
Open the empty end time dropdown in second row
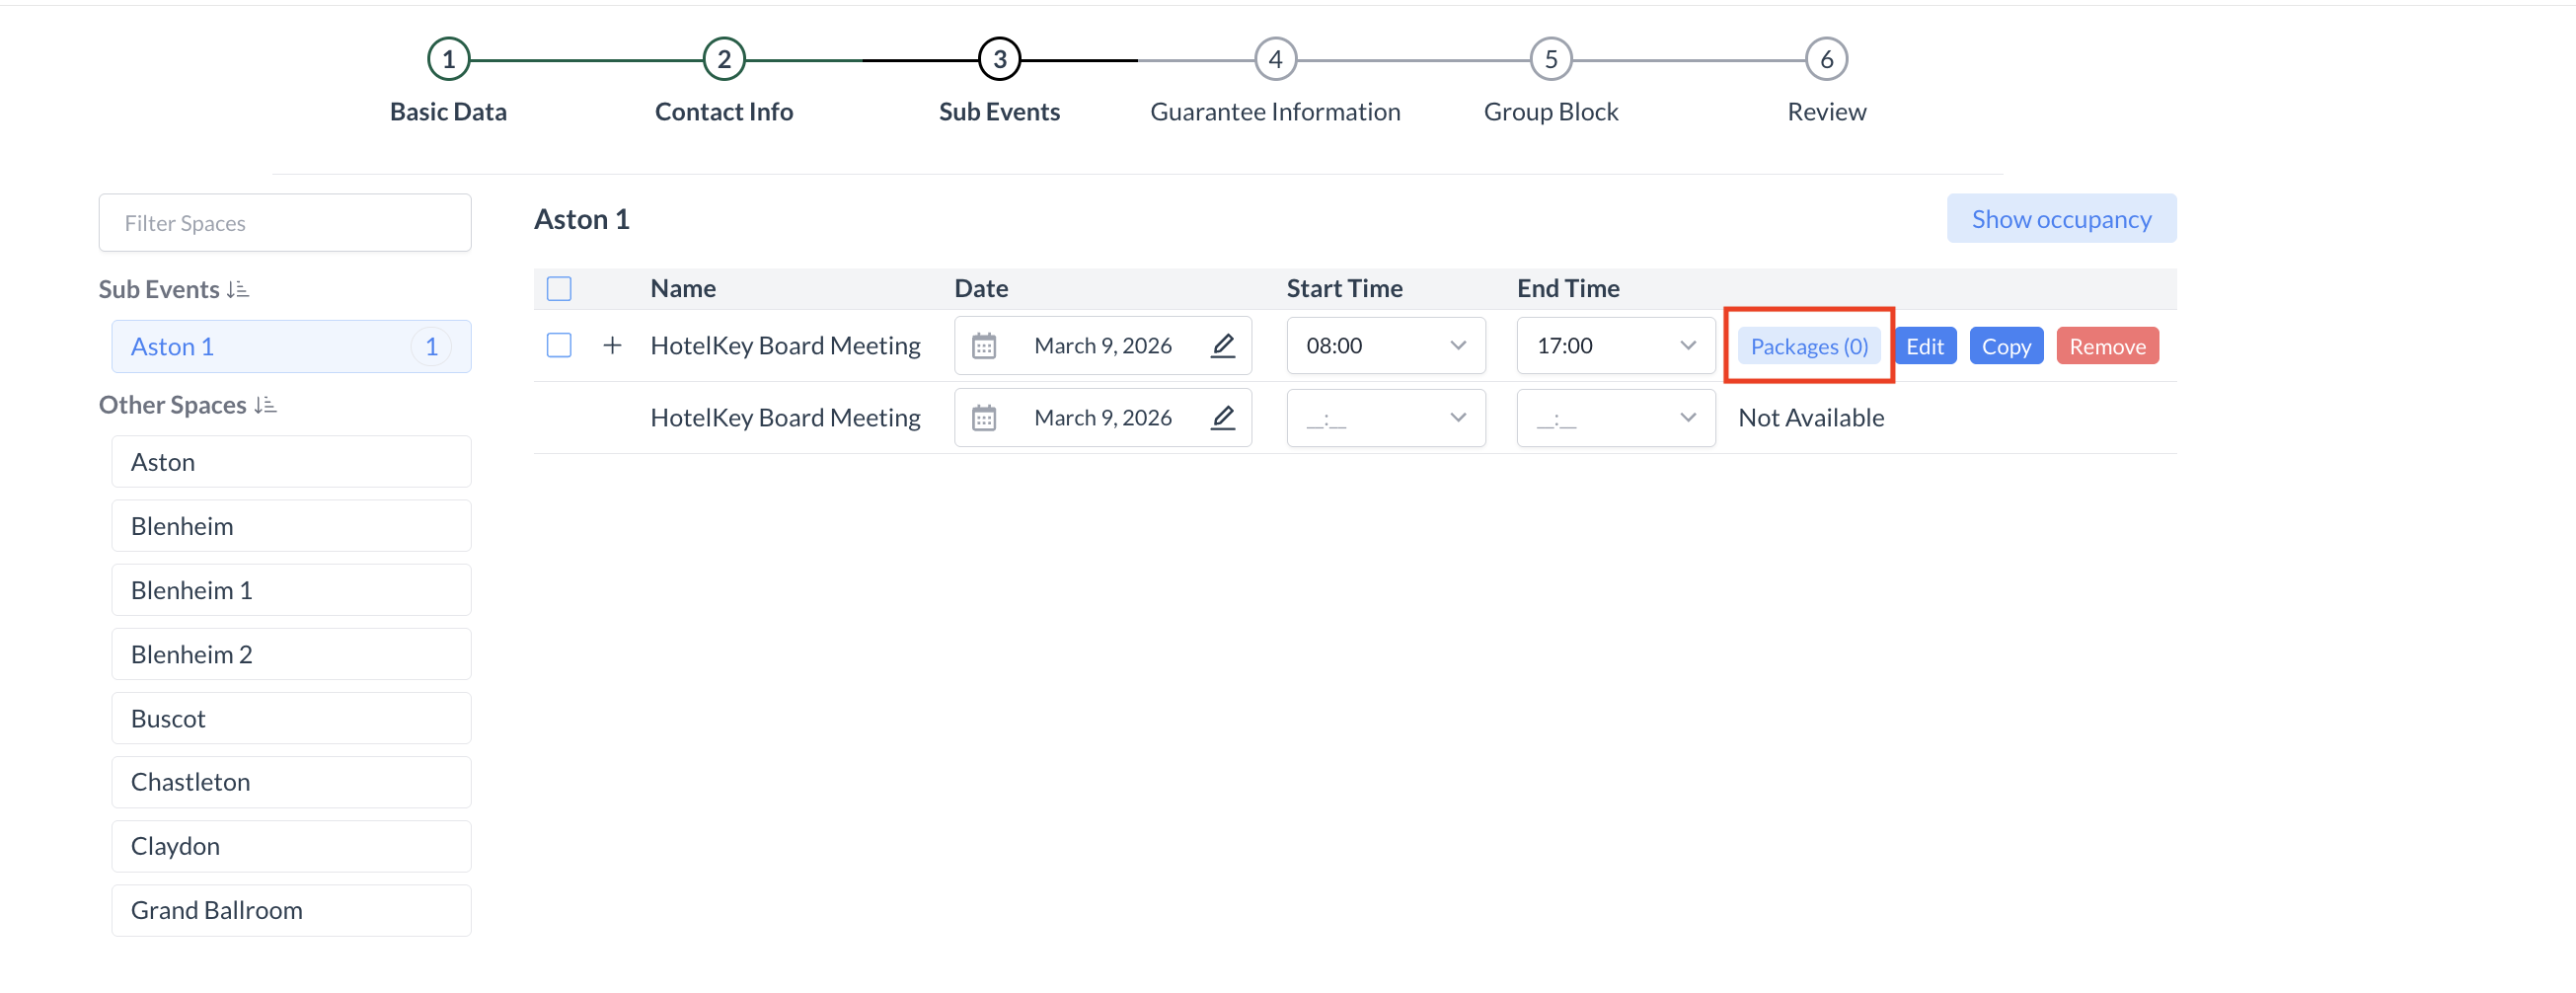coord(1615,418)
